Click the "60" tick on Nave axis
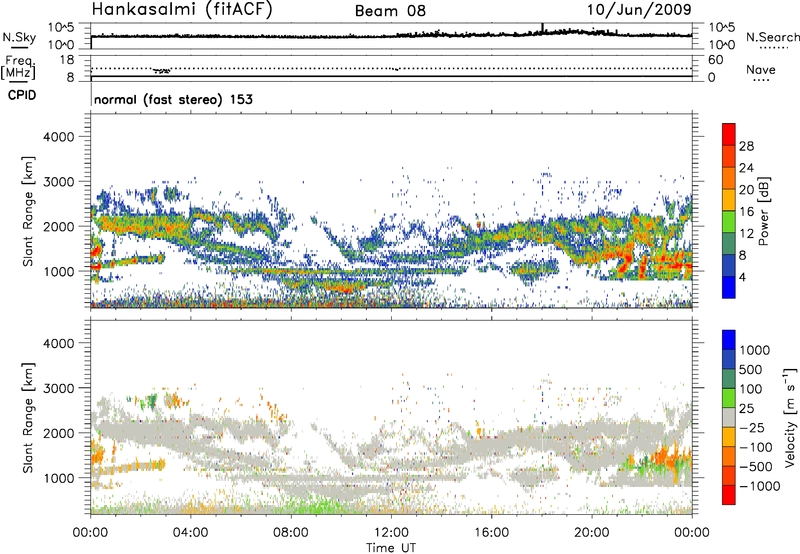800x554 pixels. pos(715,60)
